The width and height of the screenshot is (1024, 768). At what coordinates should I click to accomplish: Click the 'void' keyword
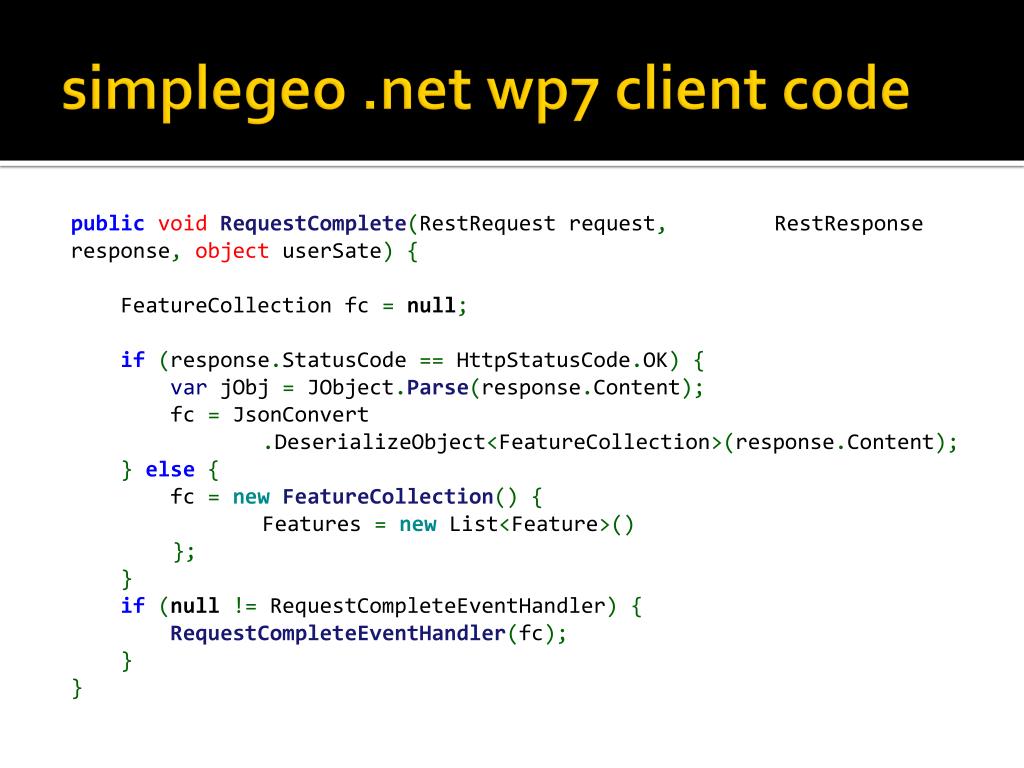182,223
